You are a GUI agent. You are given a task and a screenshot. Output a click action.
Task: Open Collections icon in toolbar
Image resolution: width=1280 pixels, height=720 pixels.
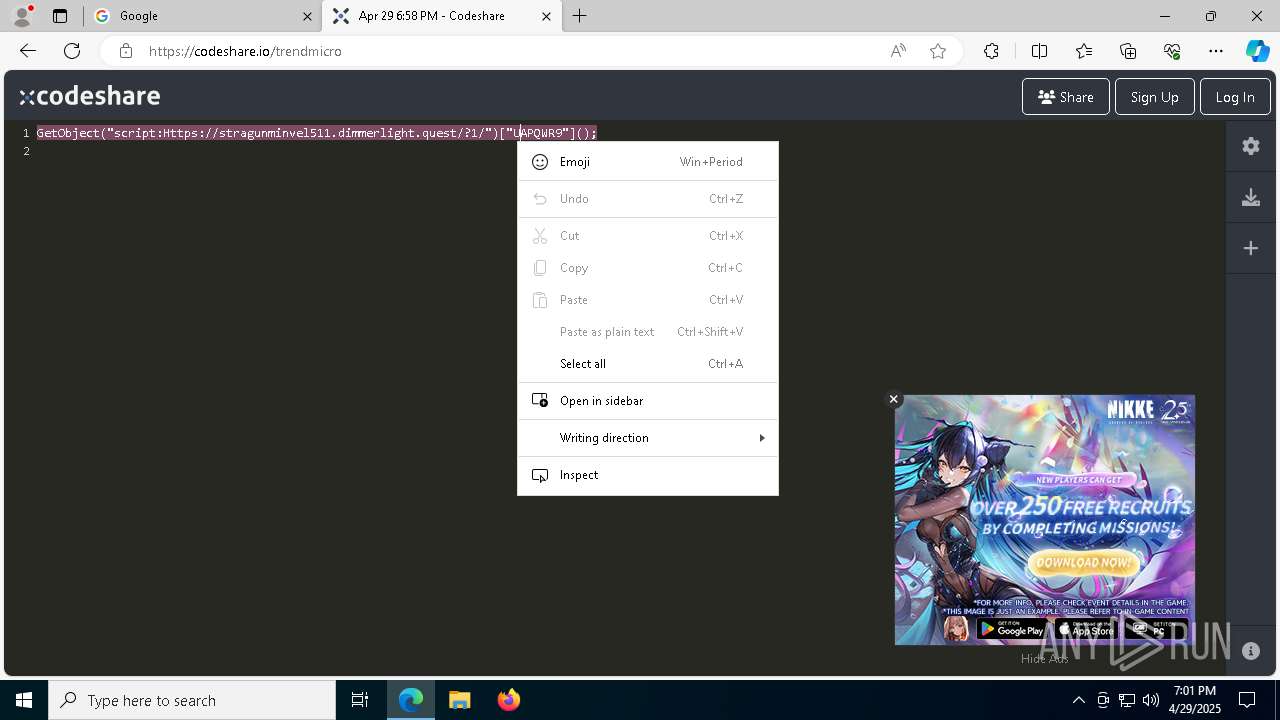point(1128,51)
